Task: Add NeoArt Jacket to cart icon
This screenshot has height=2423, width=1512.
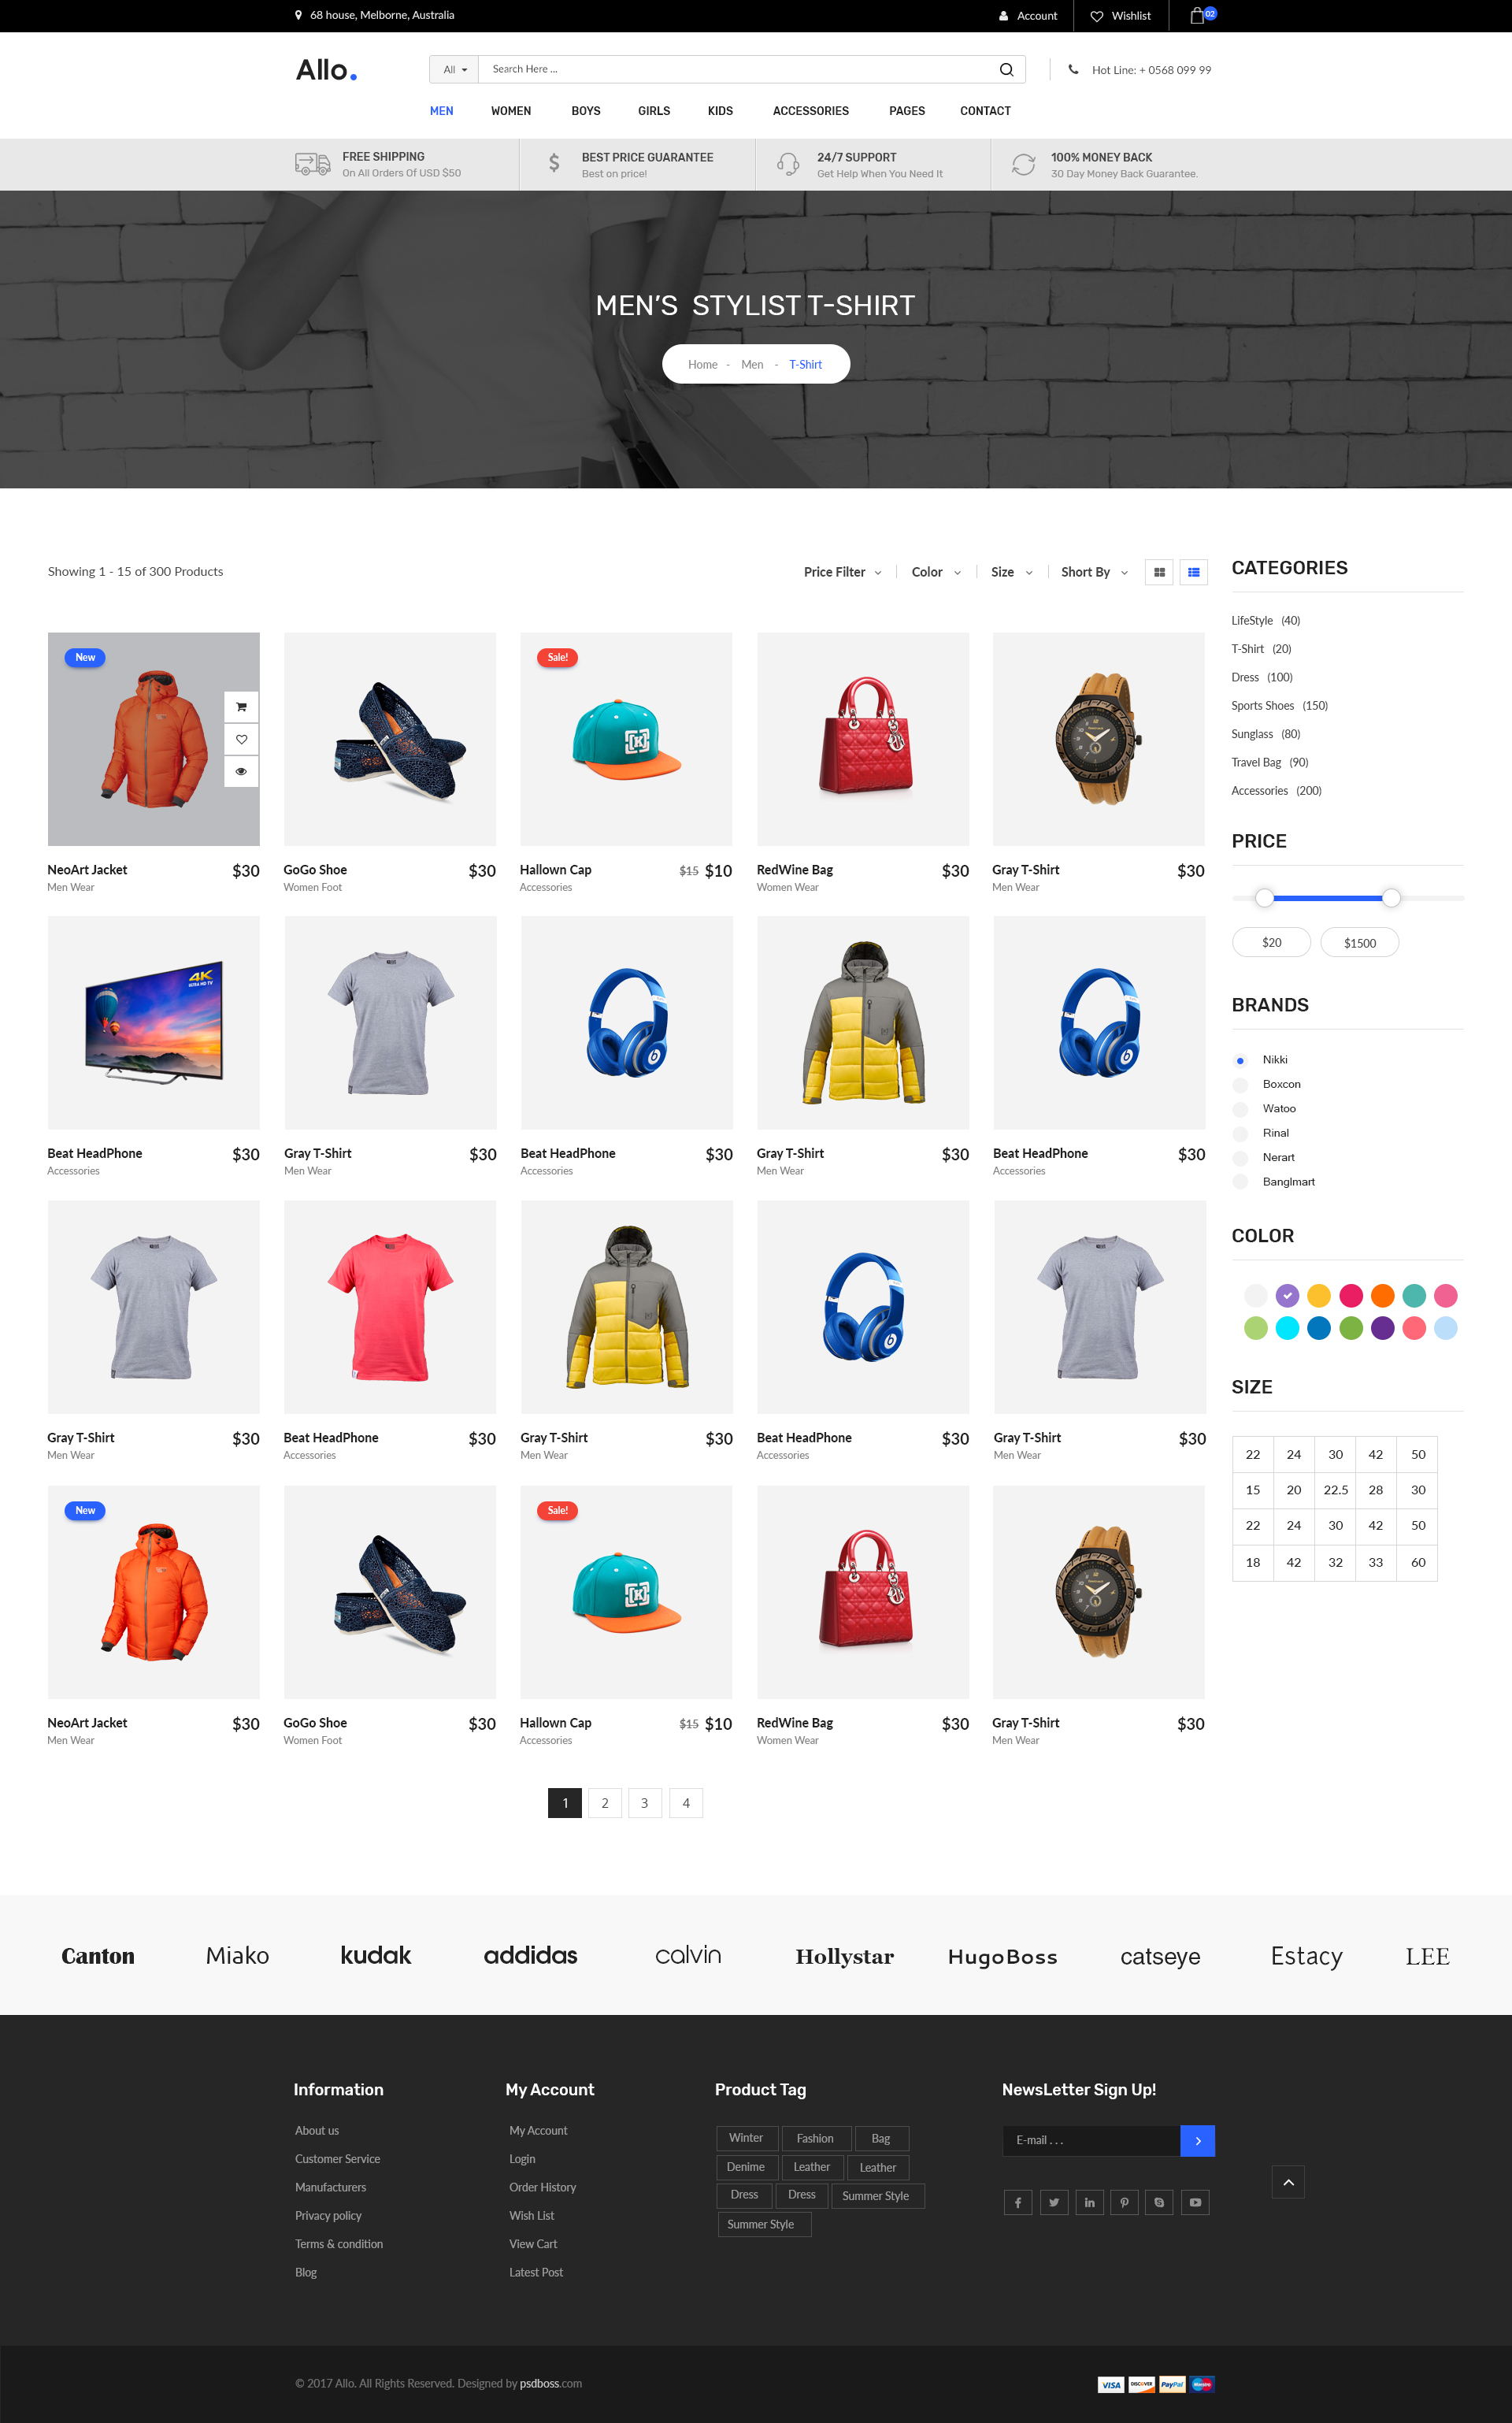Action: click(x=241, y=707)
